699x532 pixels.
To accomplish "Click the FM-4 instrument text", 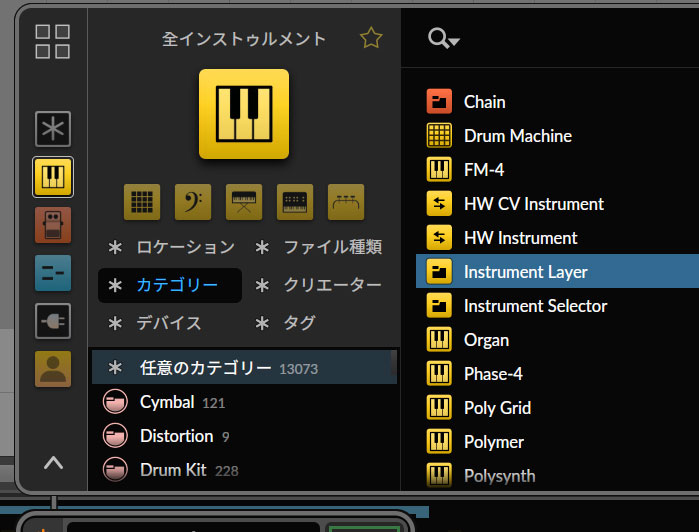I will coord(484,170).
